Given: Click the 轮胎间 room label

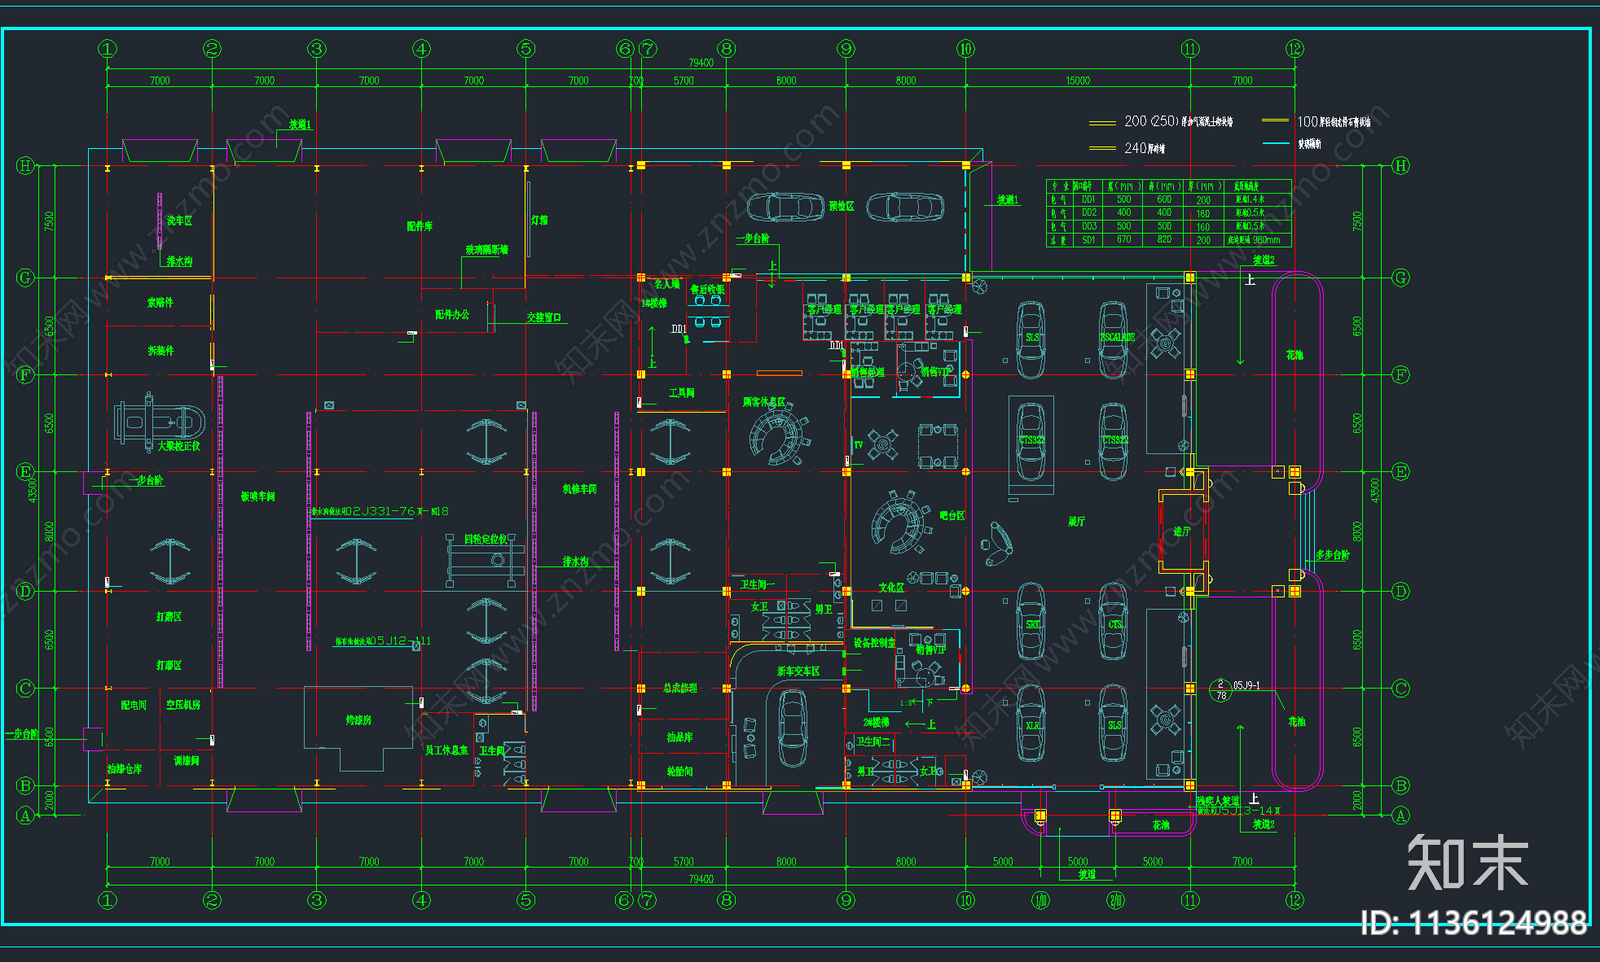Looking at the screenshot, I should (679, 772).
